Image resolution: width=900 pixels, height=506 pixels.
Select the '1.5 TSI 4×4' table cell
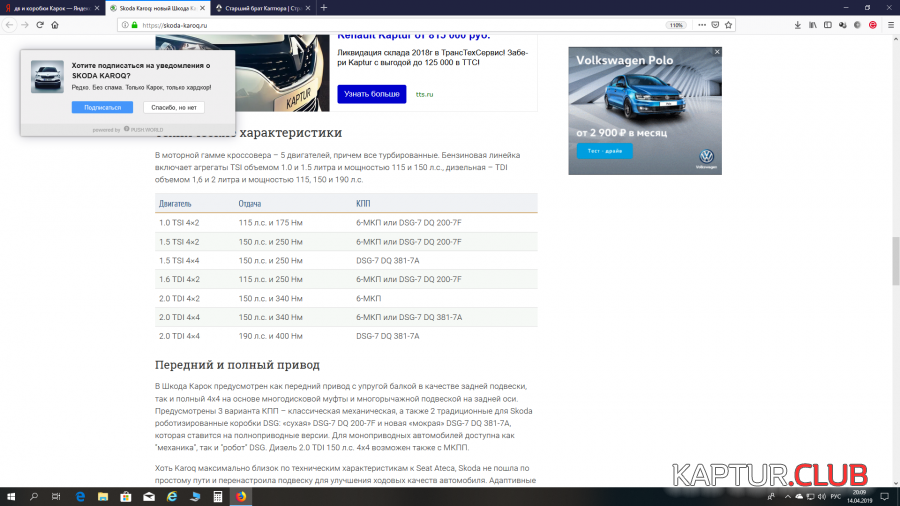(179, 260)
